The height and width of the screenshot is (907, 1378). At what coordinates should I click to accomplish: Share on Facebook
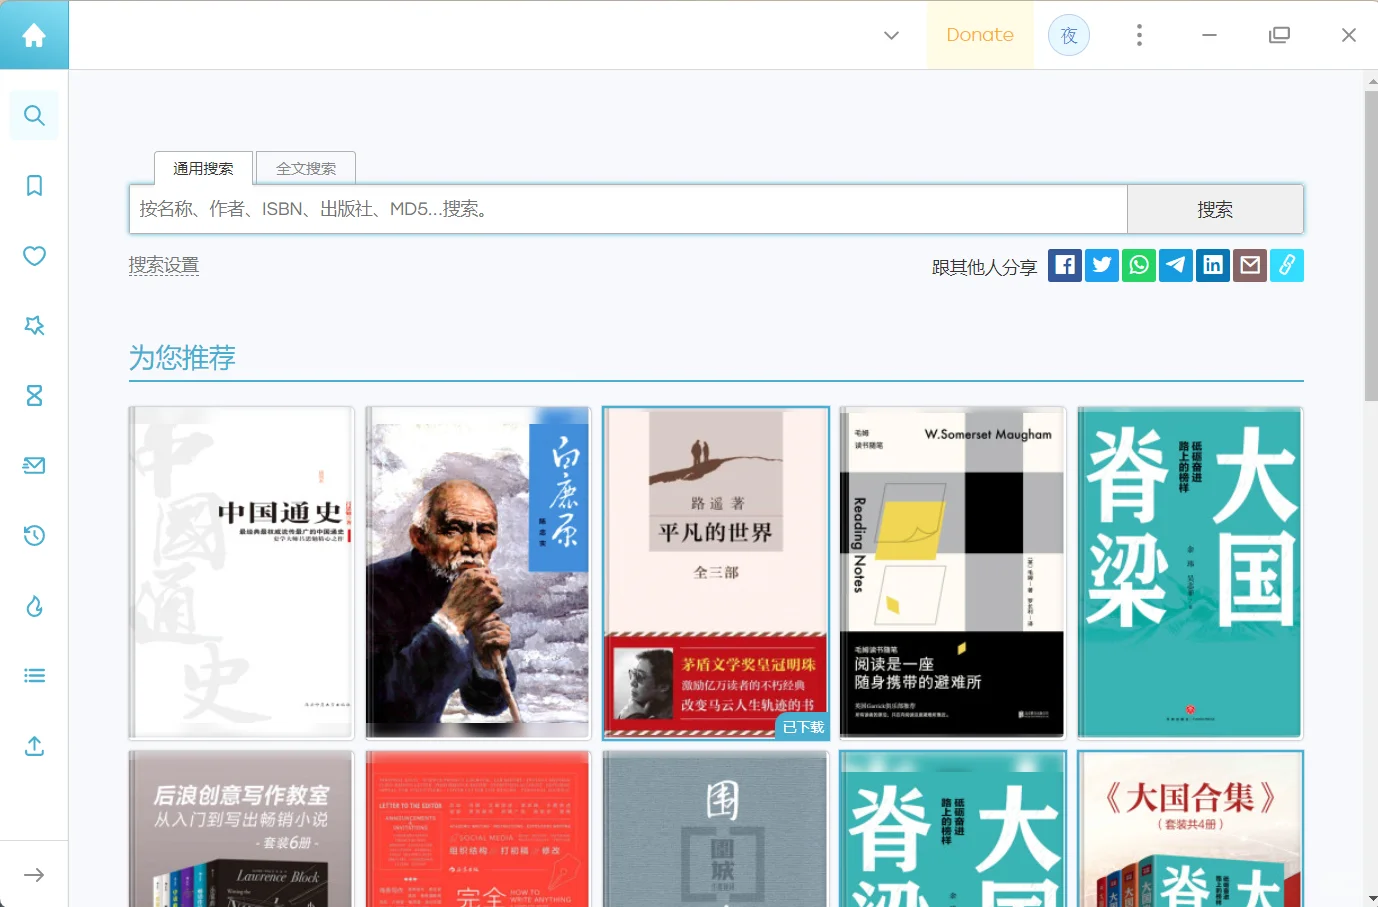click(x=1065, y=265)
